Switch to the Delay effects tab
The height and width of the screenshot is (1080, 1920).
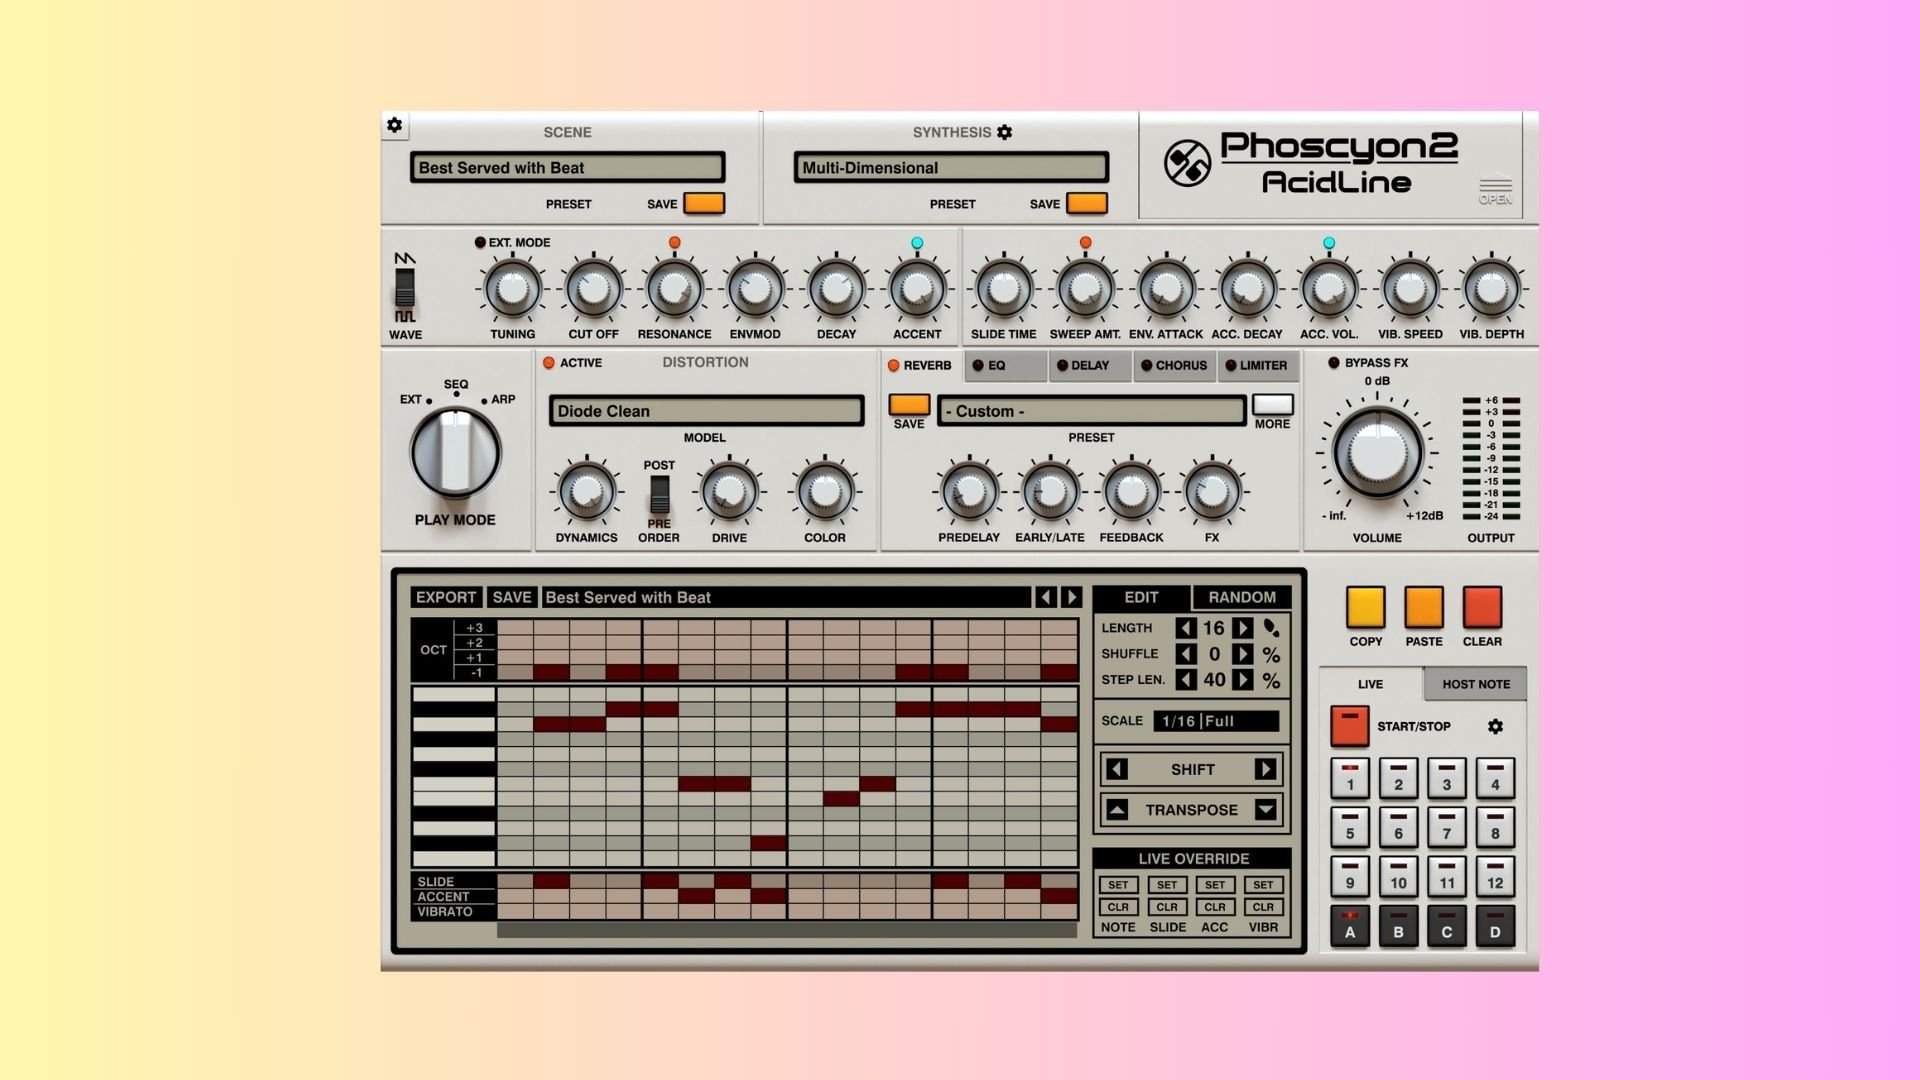pyautogui.click(x=1089, y=366)
